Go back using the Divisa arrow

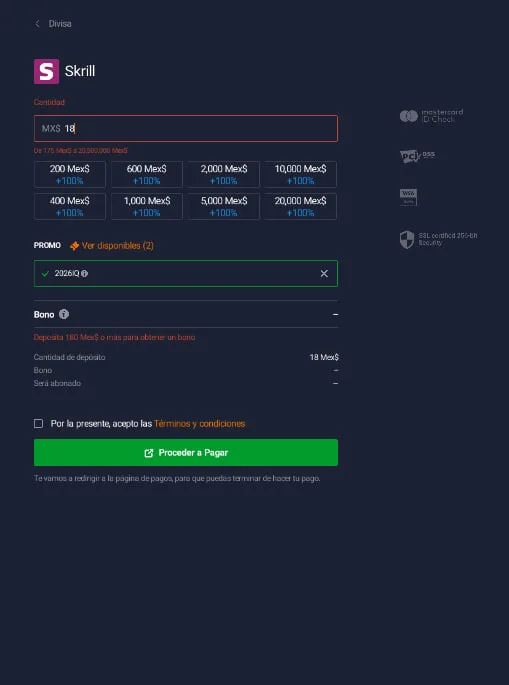pos(37,24)
